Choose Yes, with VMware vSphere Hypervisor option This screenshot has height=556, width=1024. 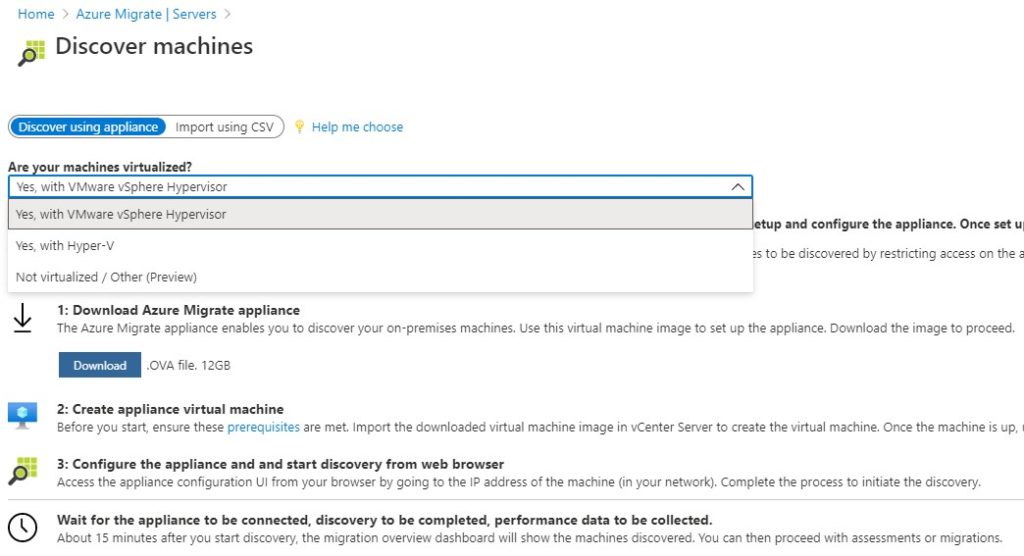click(x=380, y=214)
